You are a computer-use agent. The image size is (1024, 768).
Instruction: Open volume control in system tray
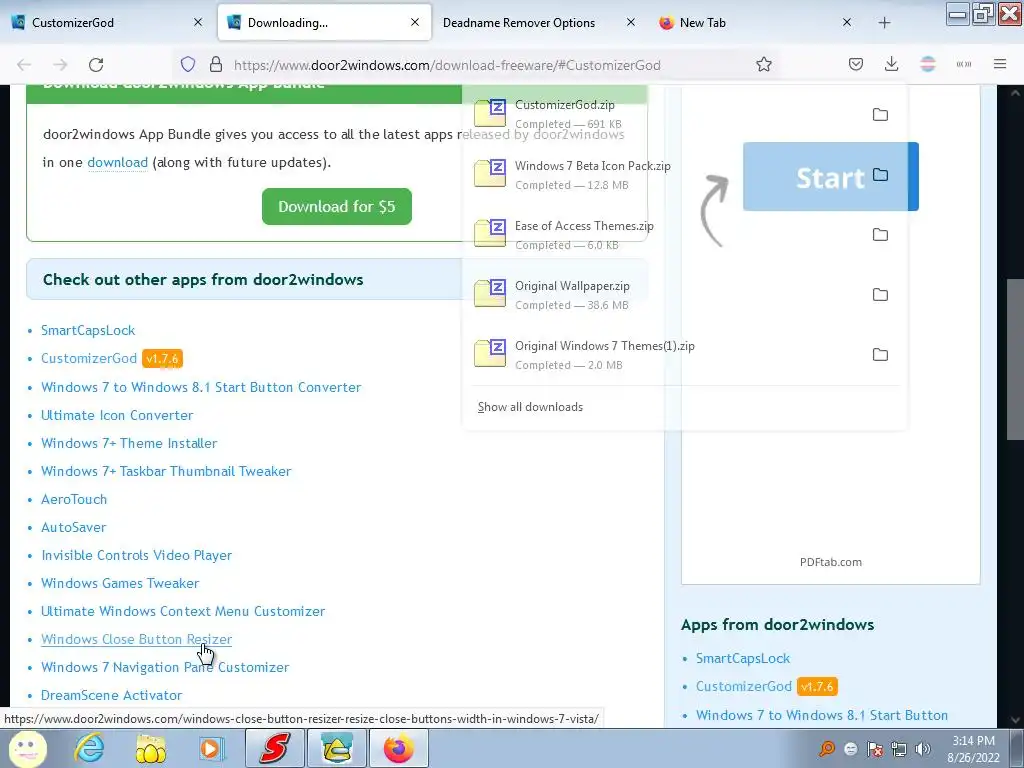(923, 749)
